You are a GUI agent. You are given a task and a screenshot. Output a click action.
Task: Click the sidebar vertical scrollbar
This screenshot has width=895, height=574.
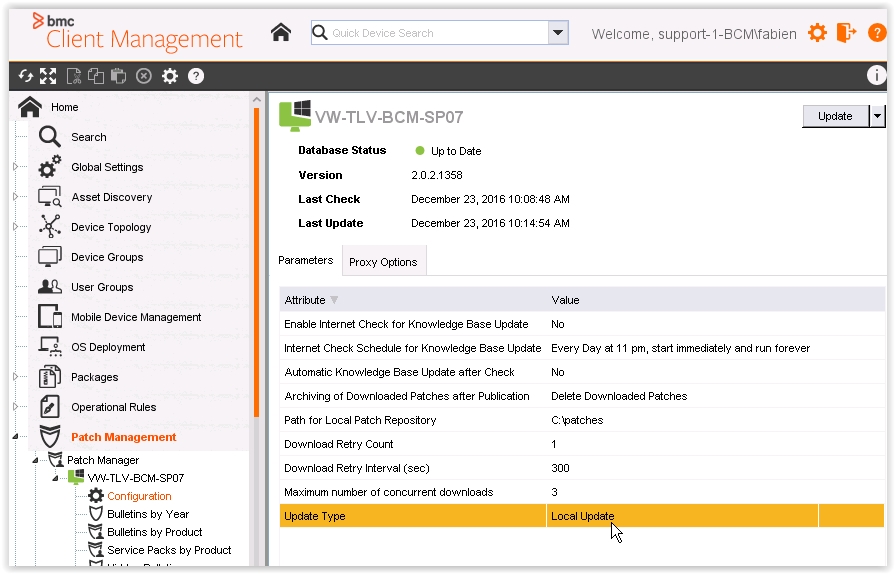click(x=257, y=262)
